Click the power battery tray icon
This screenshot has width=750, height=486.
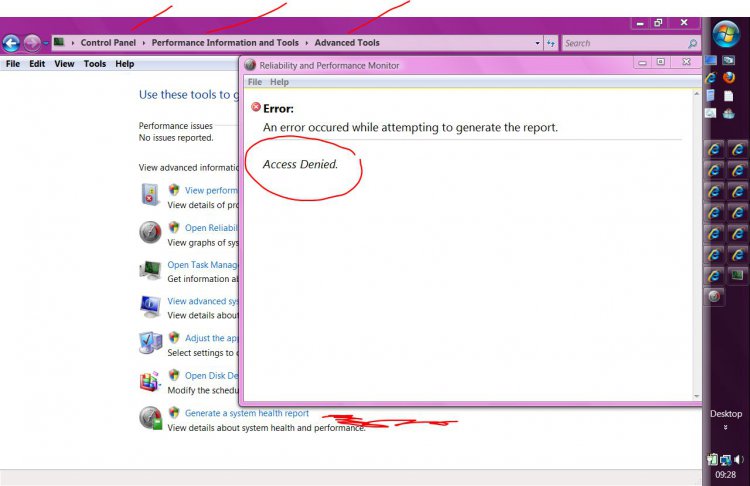point(712,460)
